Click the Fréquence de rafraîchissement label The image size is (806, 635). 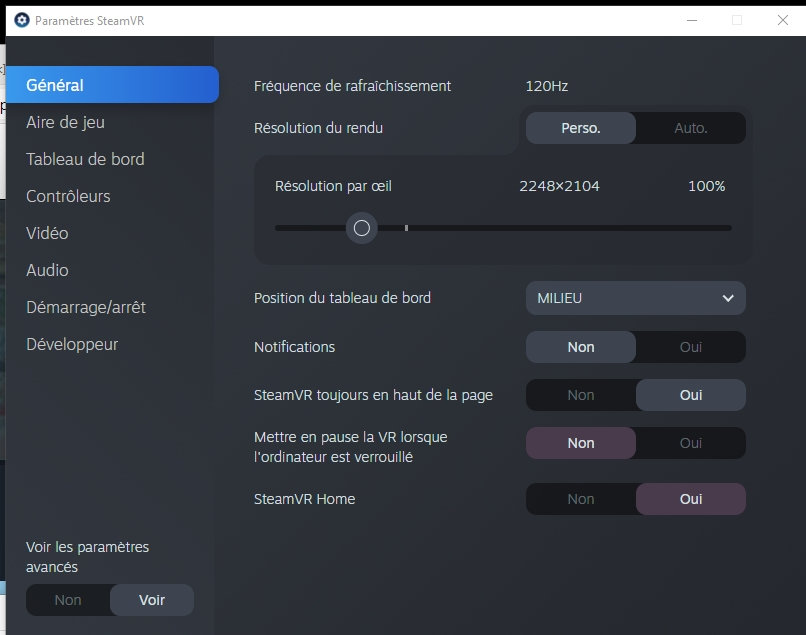[x=352, y=86]
